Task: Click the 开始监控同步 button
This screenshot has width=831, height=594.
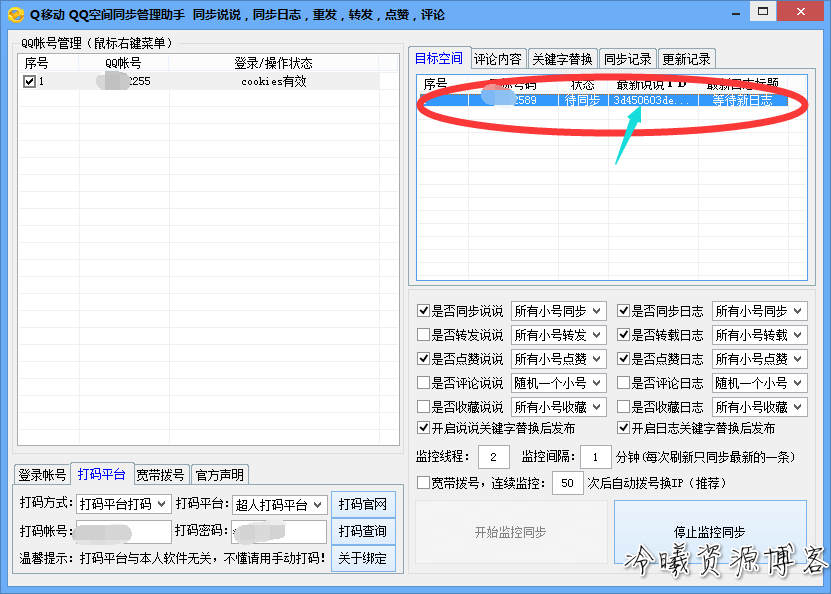Action: 511,532
